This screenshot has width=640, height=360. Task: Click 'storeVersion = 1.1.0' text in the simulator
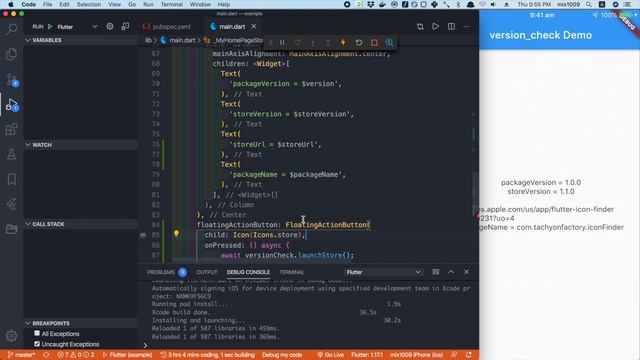541,191
